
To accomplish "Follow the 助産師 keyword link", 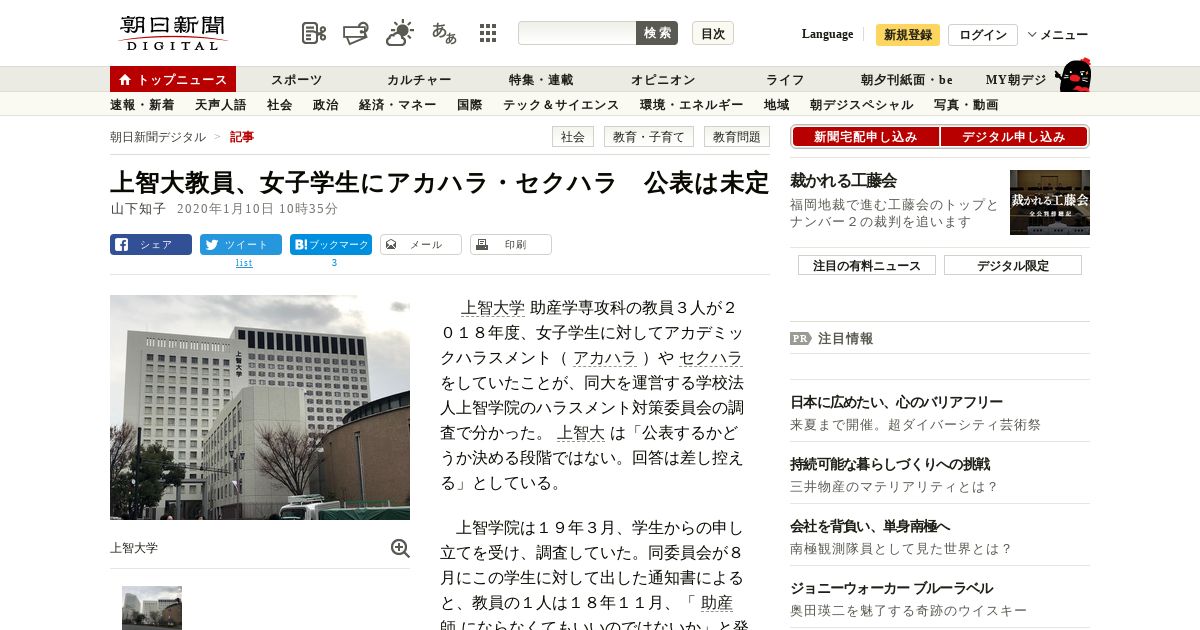I will (x=716, y=603).
